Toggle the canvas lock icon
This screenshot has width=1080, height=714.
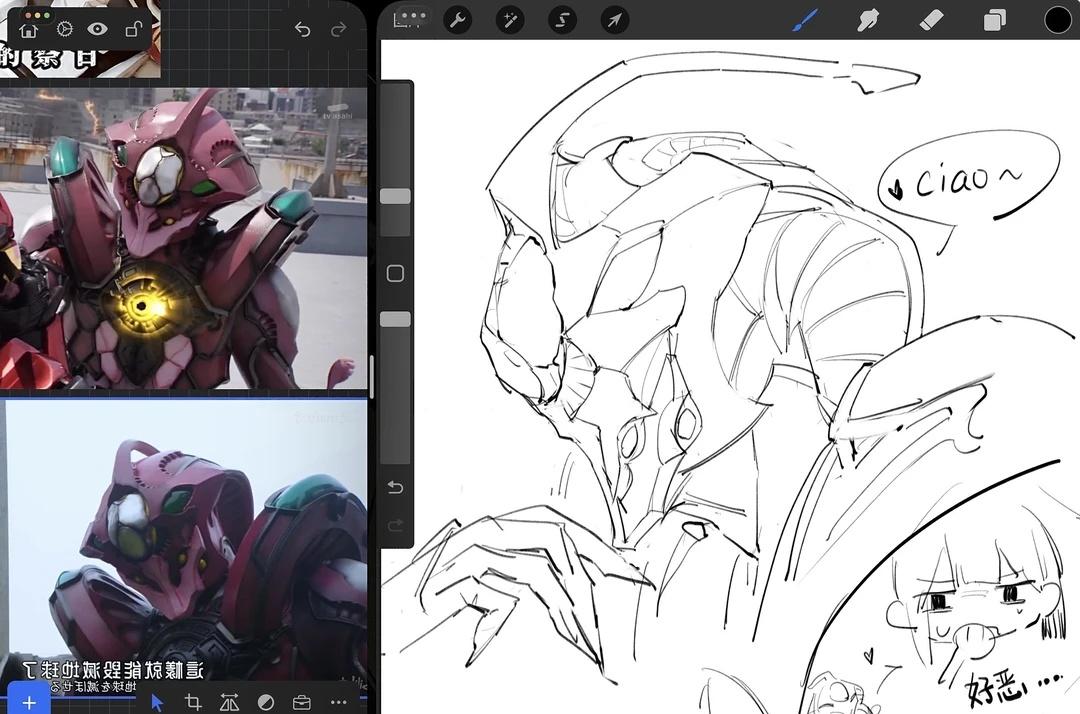tap(132, 31)
